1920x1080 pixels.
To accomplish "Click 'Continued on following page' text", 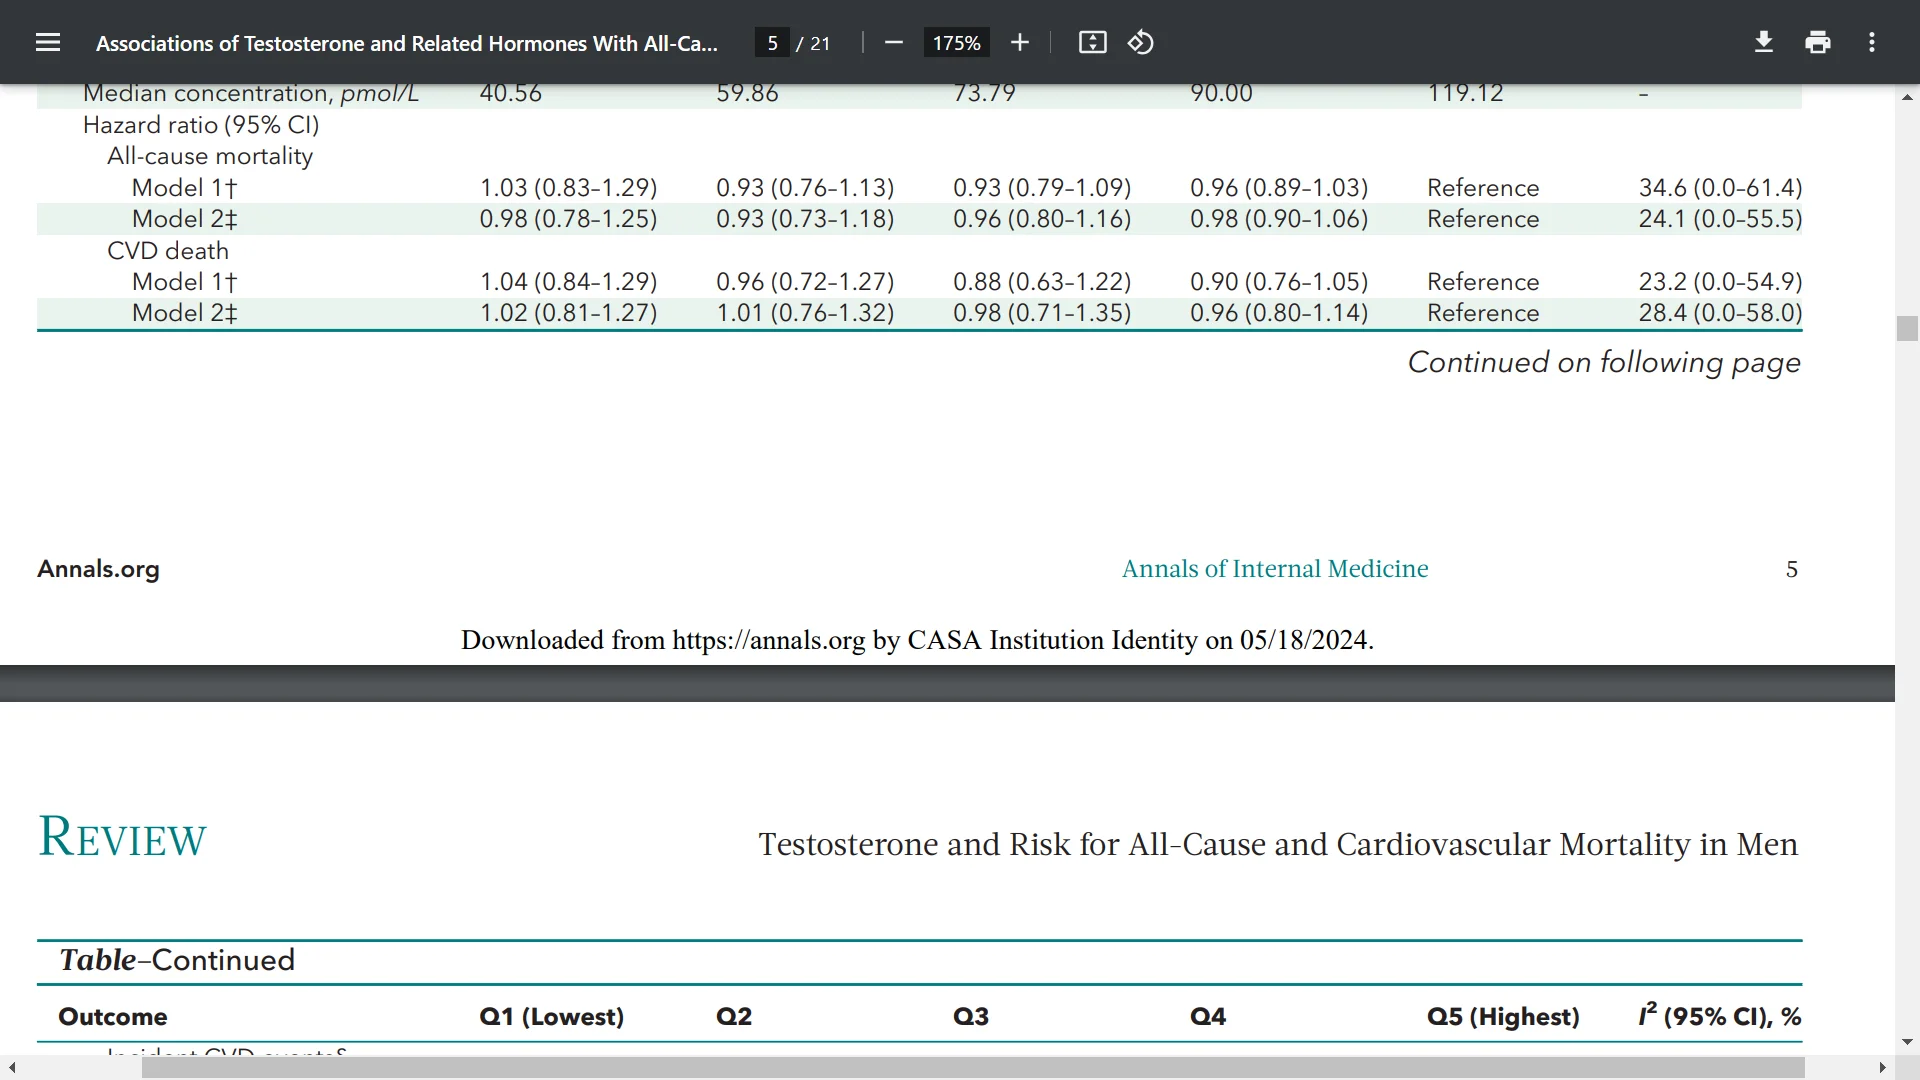I will 1604,362.
